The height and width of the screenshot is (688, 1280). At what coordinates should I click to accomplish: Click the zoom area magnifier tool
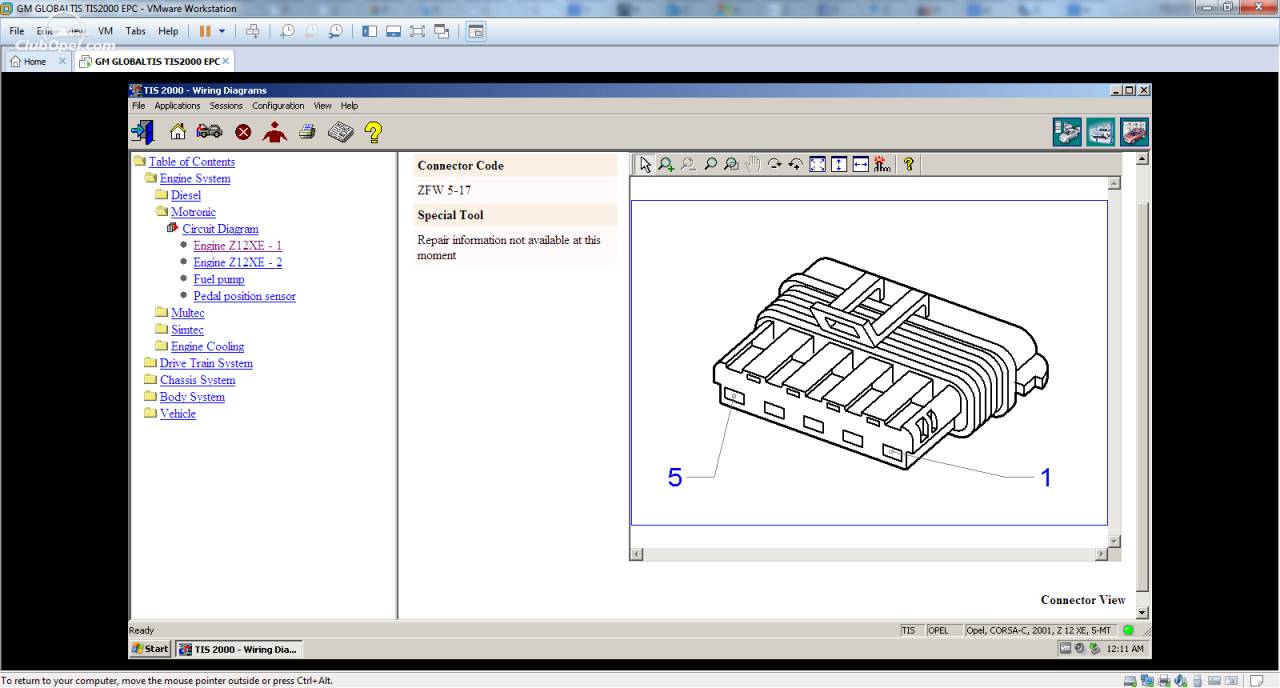(731, 164)
